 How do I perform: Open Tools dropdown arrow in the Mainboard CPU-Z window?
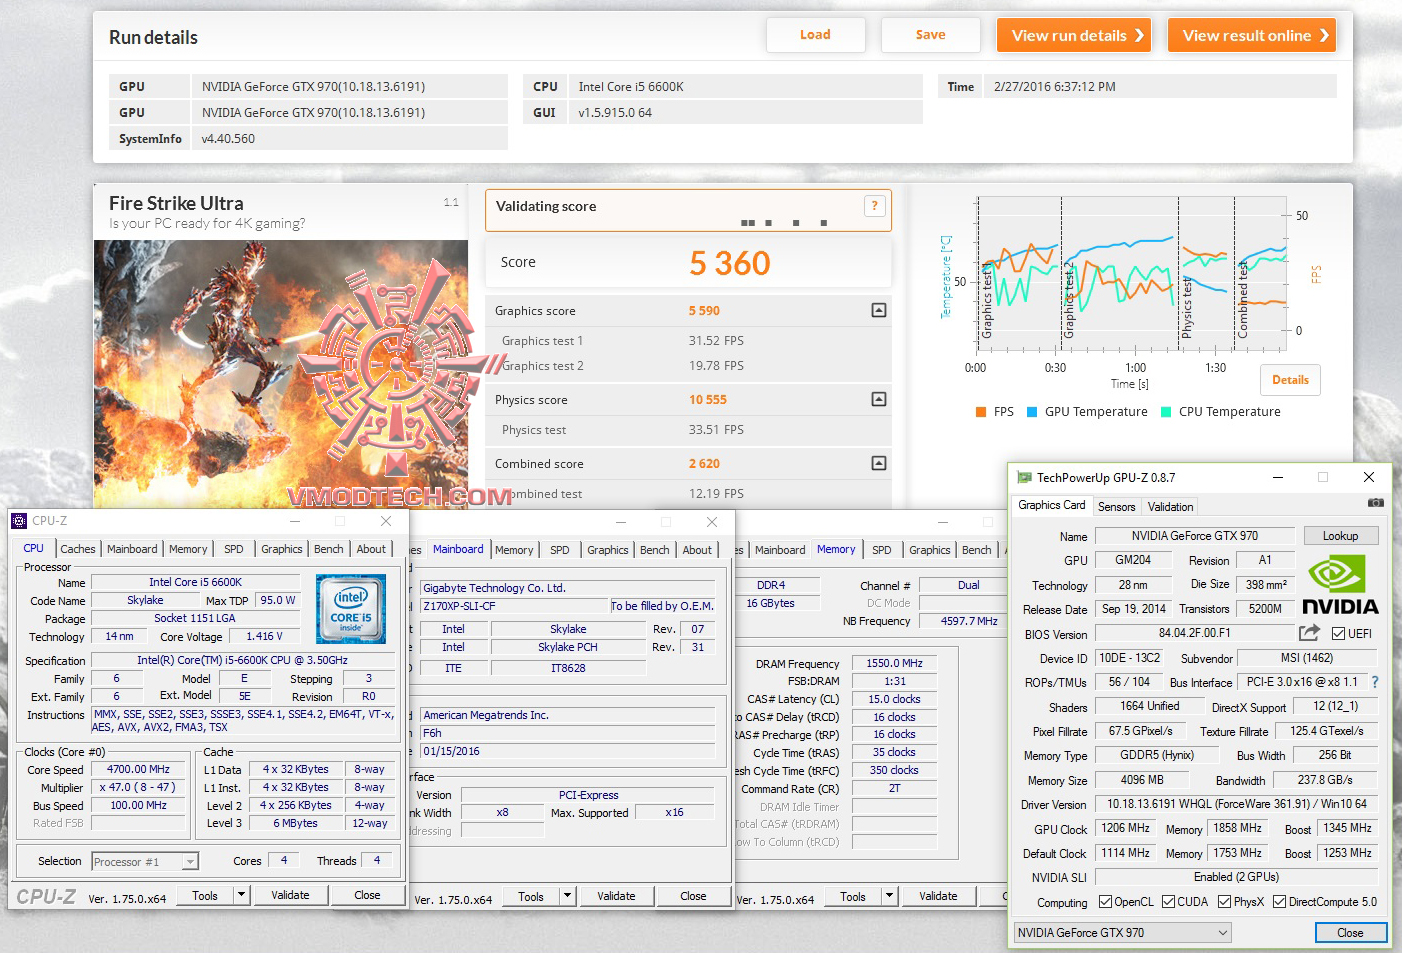(x=568, y=896)
